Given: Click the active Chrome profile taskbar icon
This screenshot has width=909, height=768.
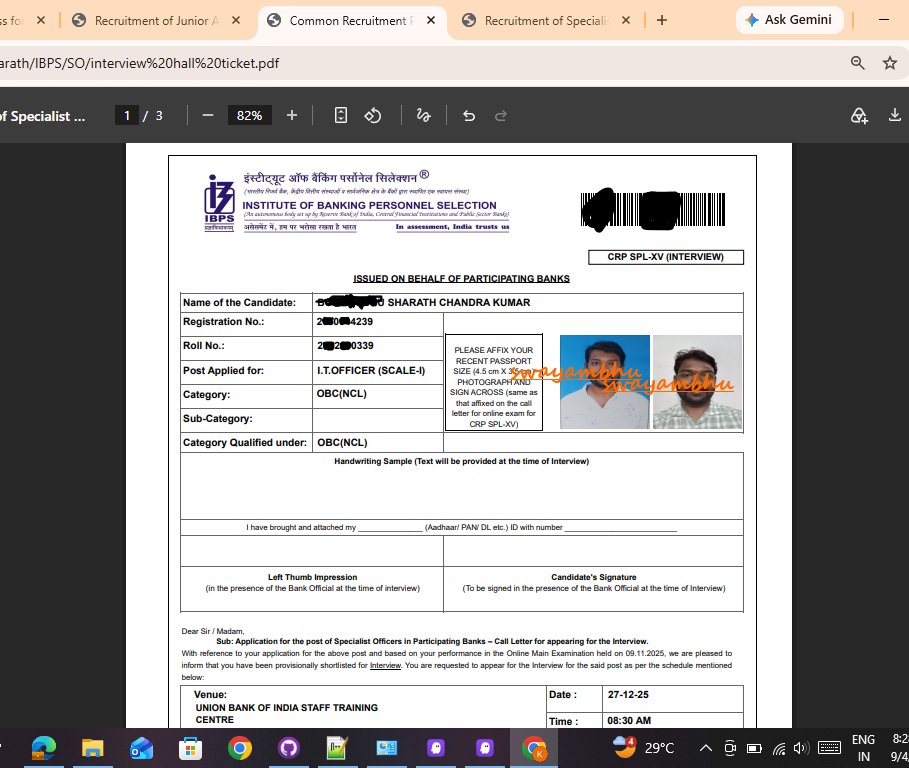Looking at the screenshot, I should (534, 748).
